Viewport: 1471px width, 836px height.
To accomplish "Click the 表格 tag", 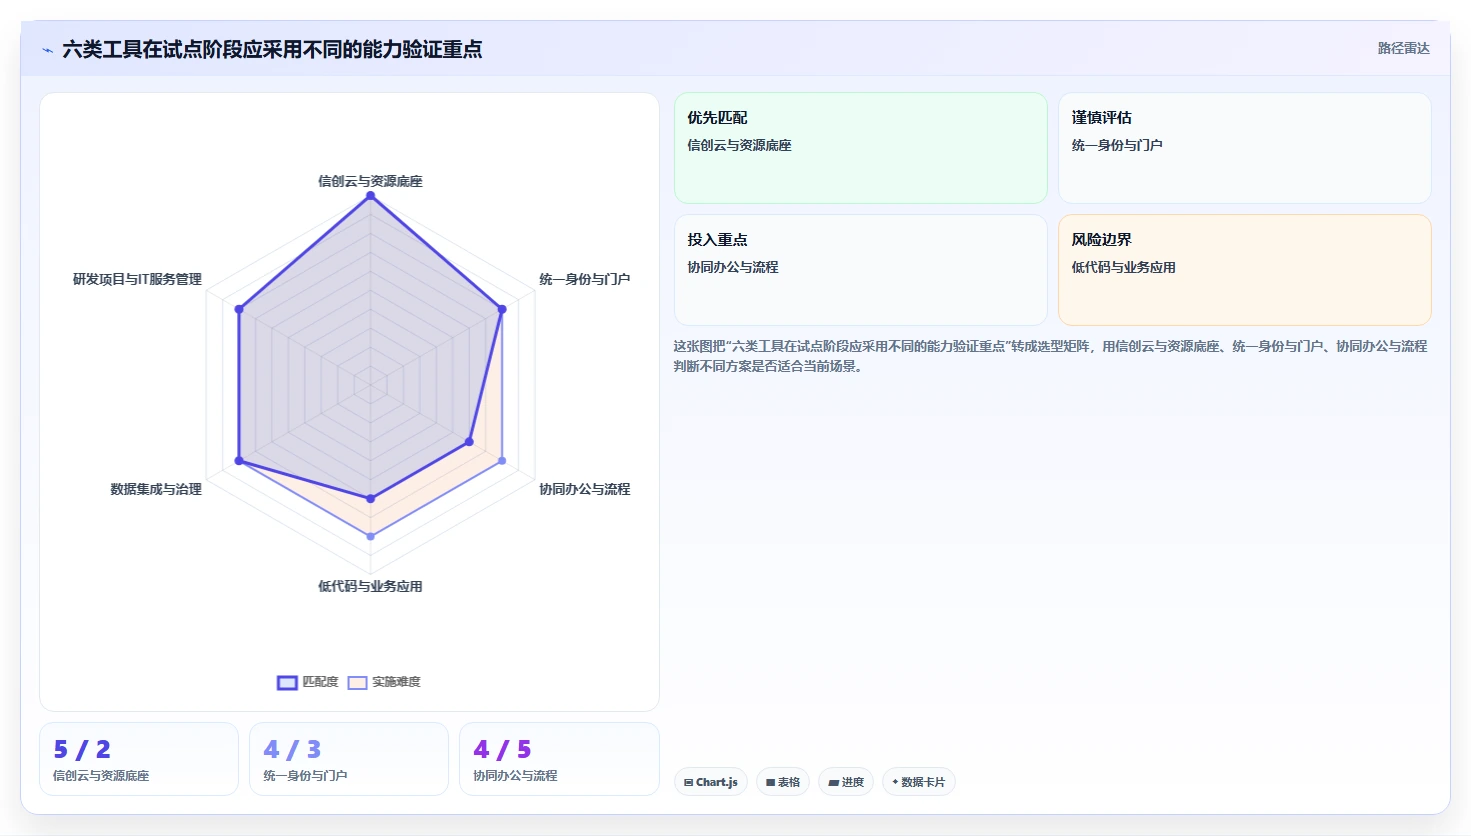I will pos(783,782).
